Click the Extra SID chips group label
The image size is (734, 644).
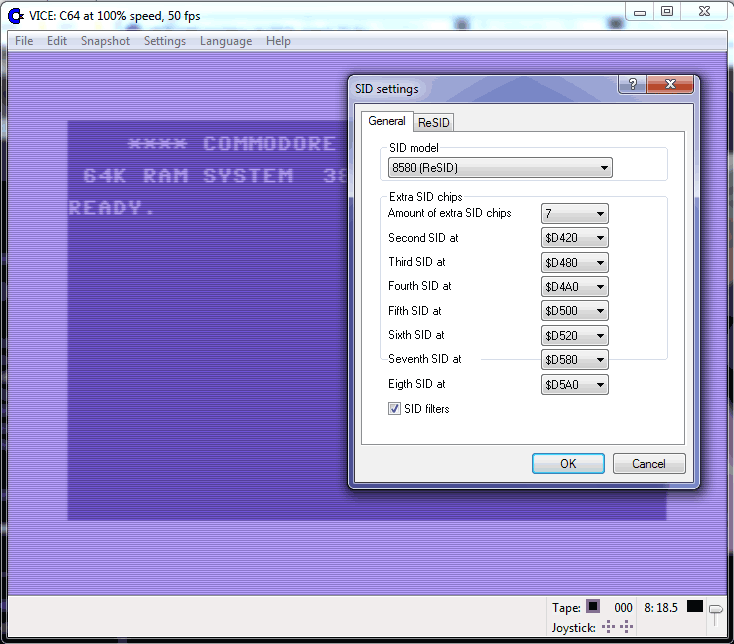426,197
